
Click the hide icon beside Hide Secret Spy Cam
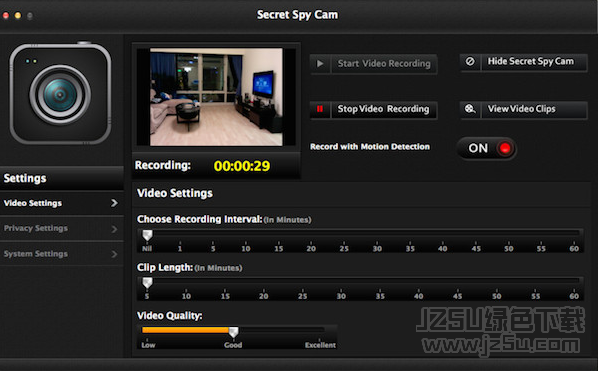[470, 61]
